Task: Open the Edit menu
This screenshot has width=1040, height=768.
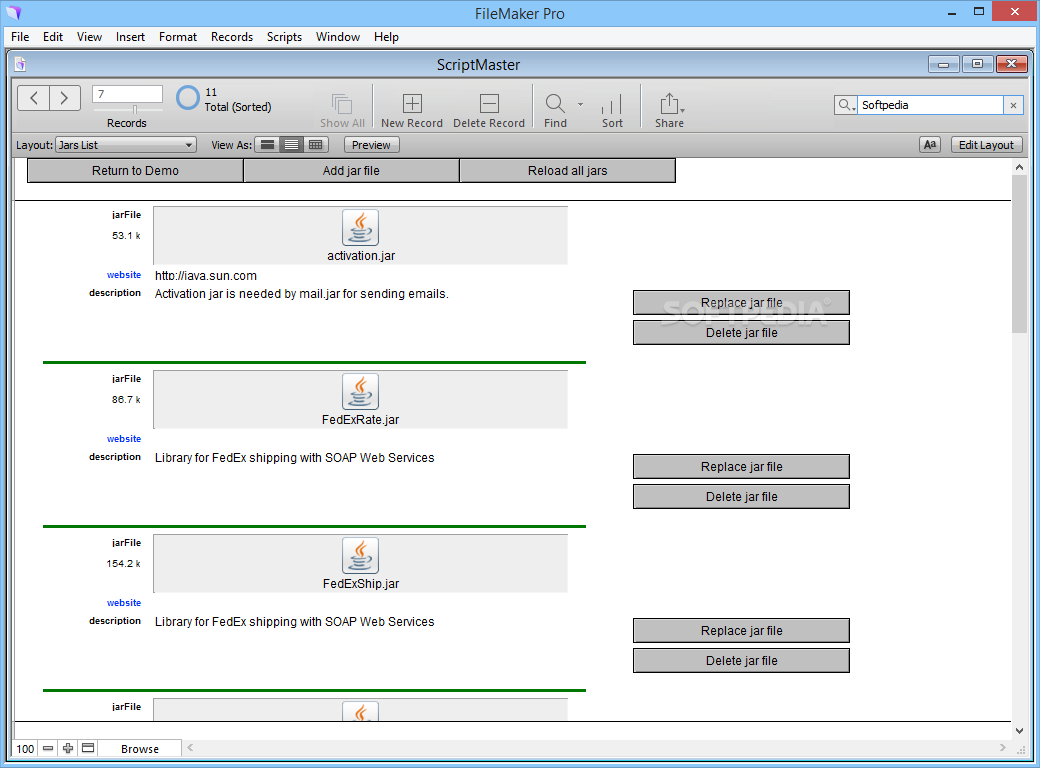Action: [53, 36]
